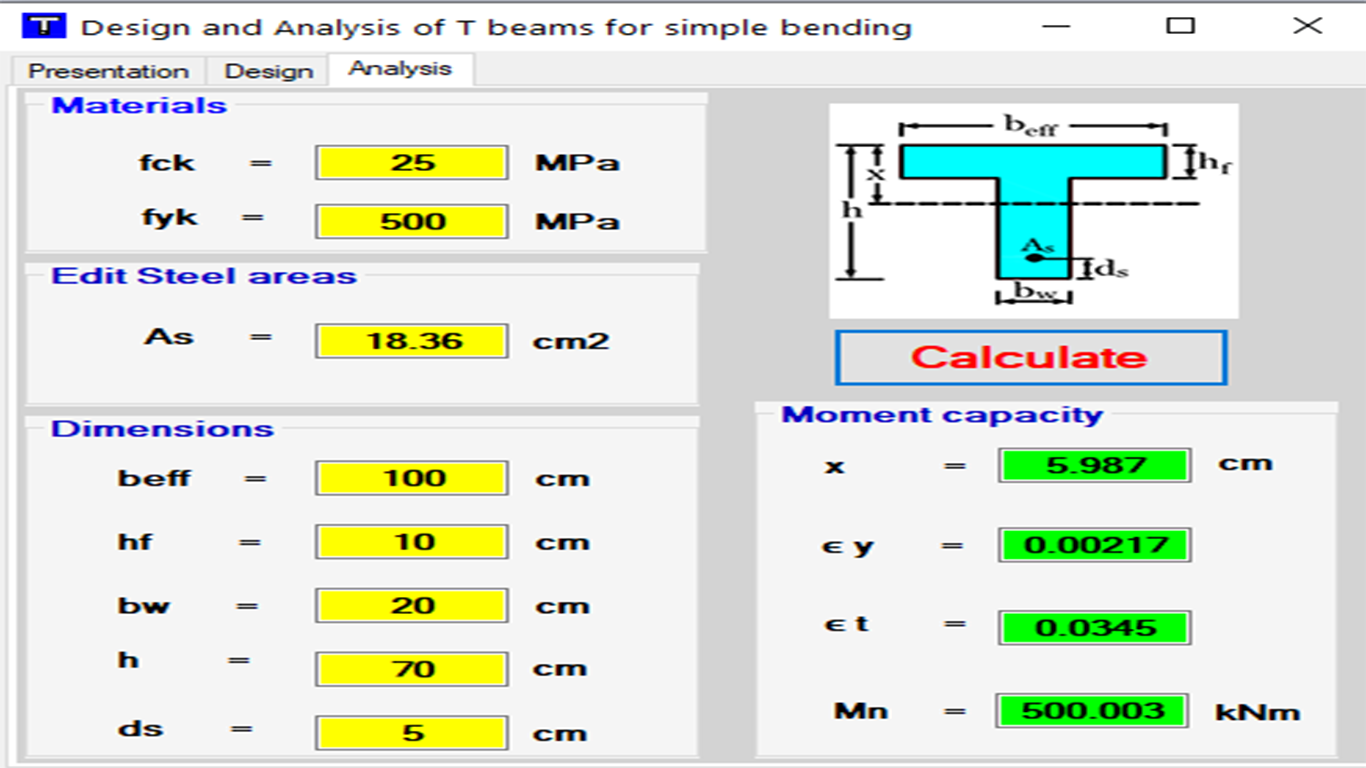The width and height of the screenshot is (1366, 768).
Task: Click the Materials group heading
Action: (x=139, y=106)
